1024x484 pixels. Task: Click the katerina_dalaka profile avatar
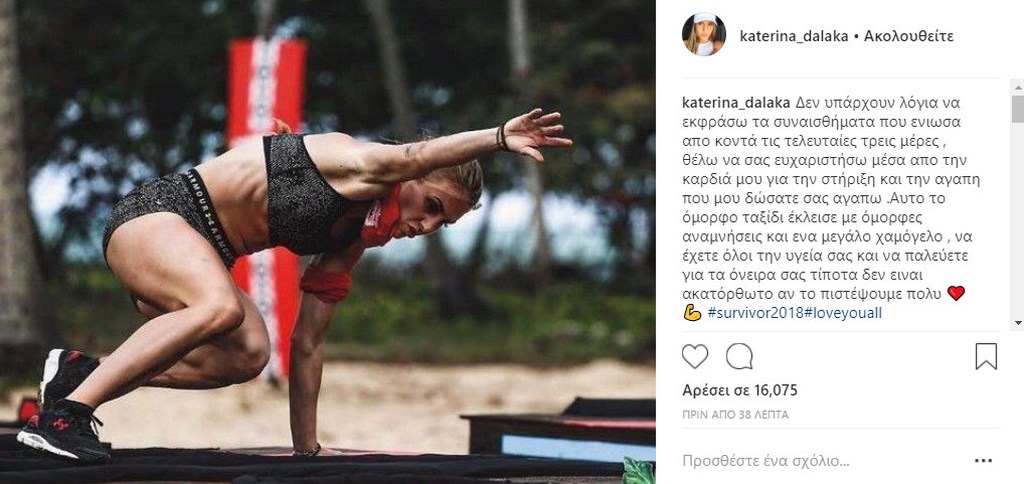tap(704, 35)
